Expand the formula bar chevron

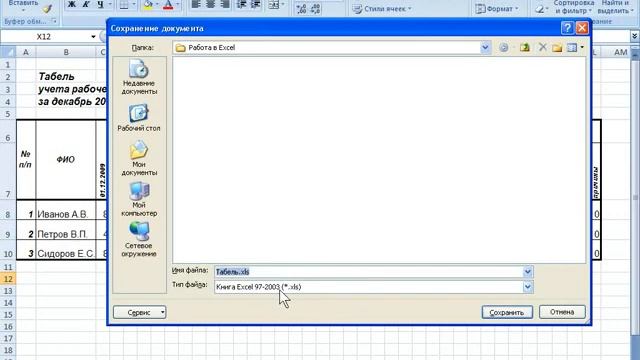click(634, 36)
